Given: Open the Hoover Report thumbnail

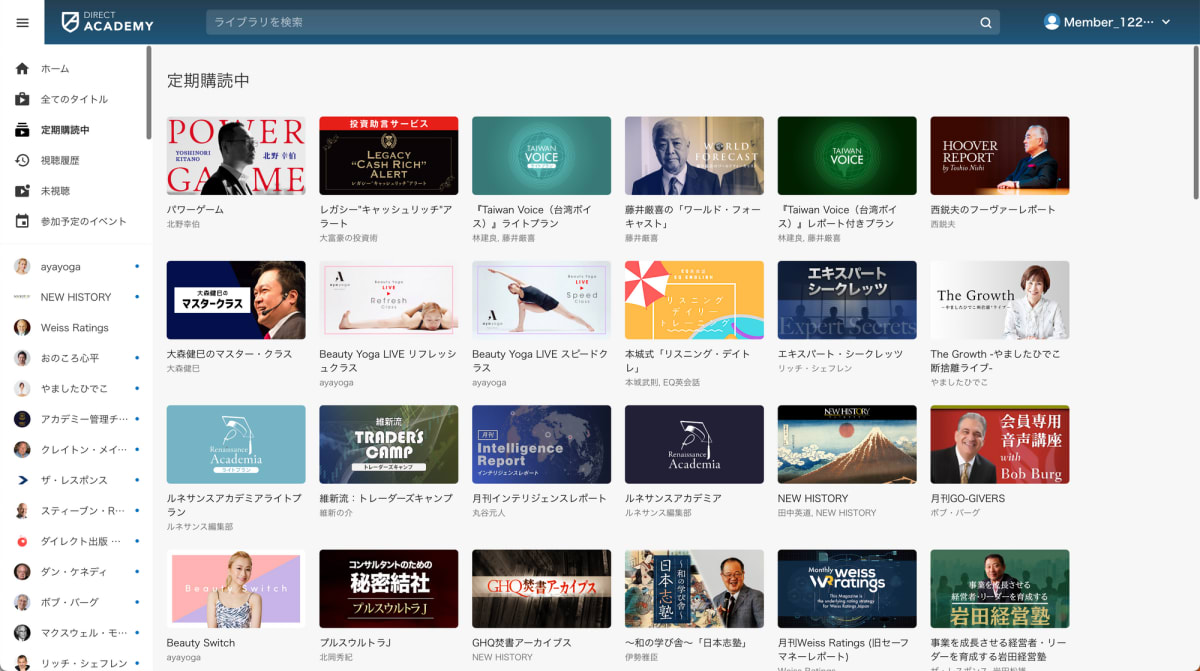Looking at the screenshot, I should [1000, 156].
